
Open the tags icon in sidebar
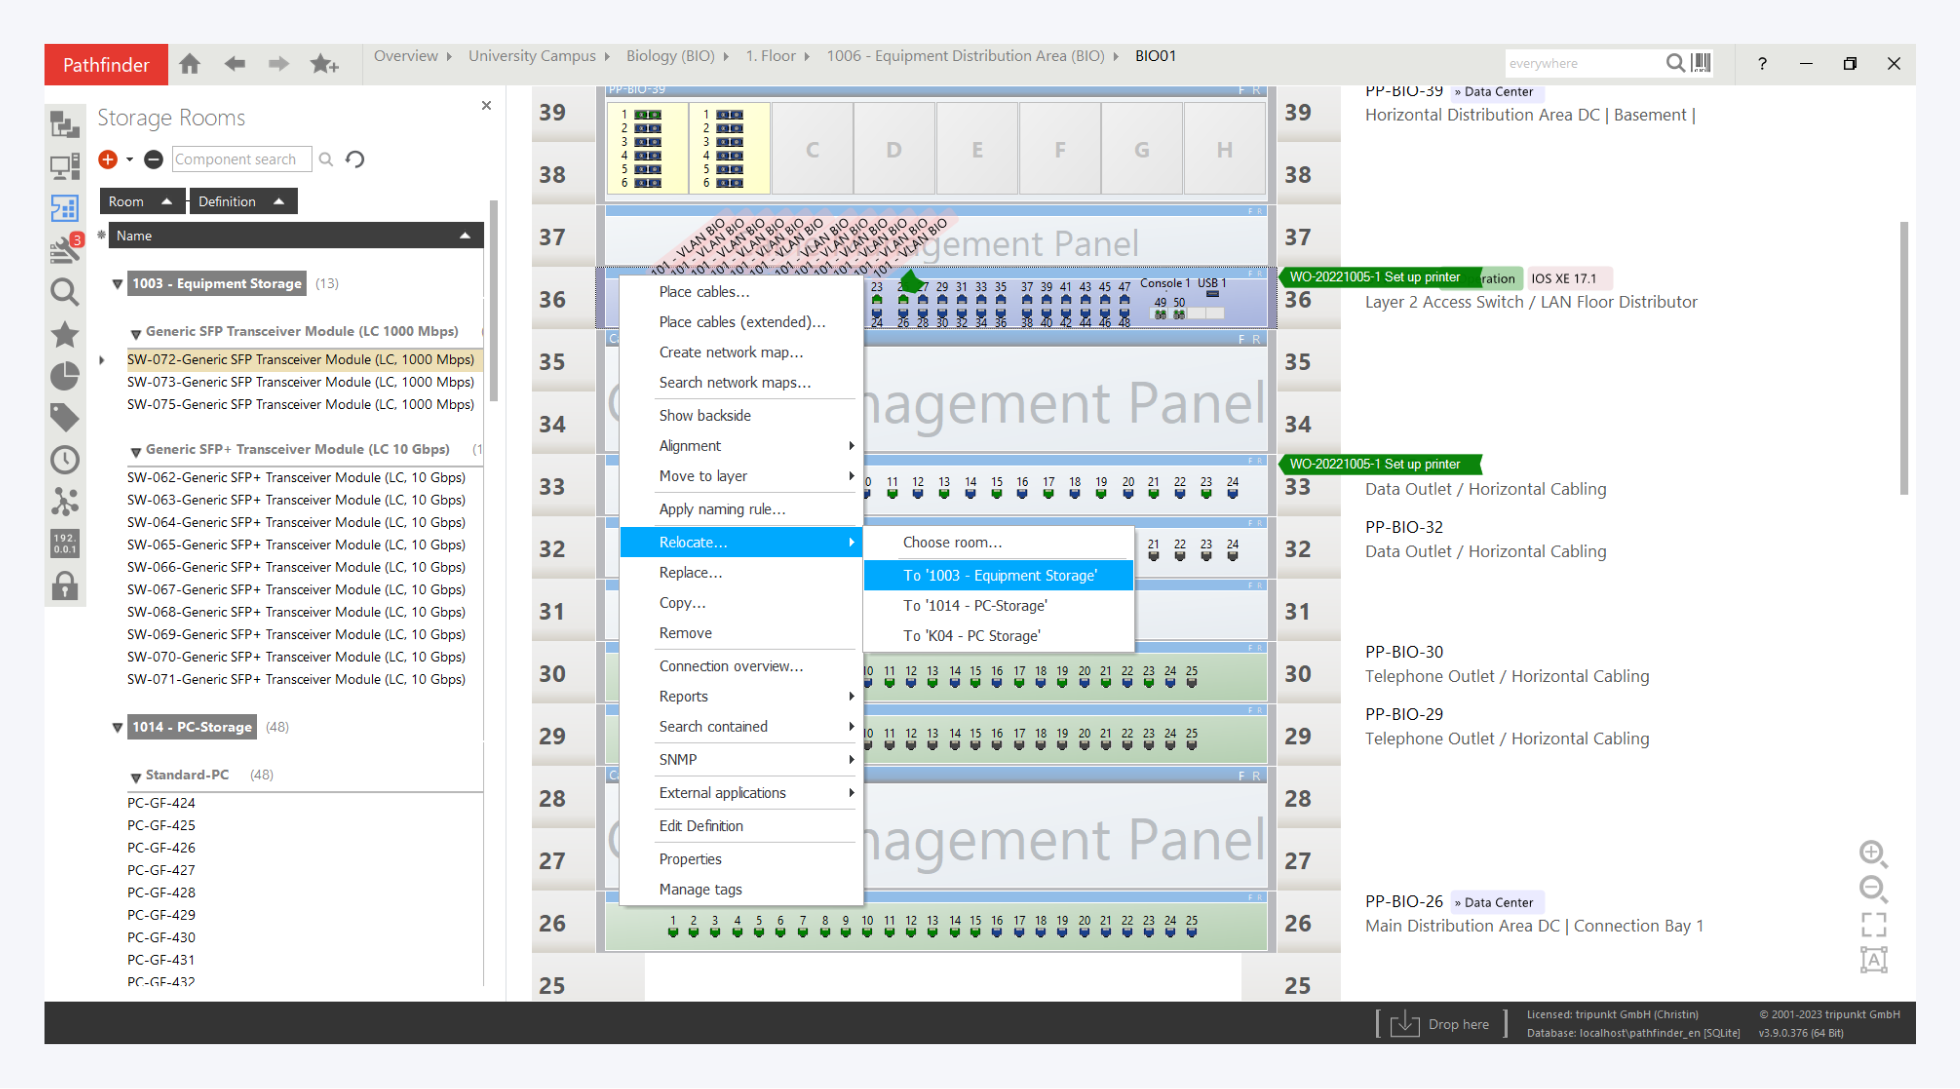pos(65,417)
